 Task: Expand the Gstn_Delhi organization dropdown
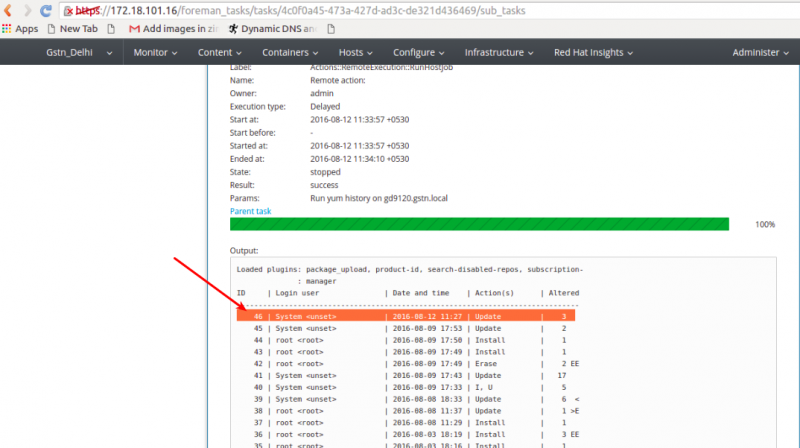click(79, 53)
